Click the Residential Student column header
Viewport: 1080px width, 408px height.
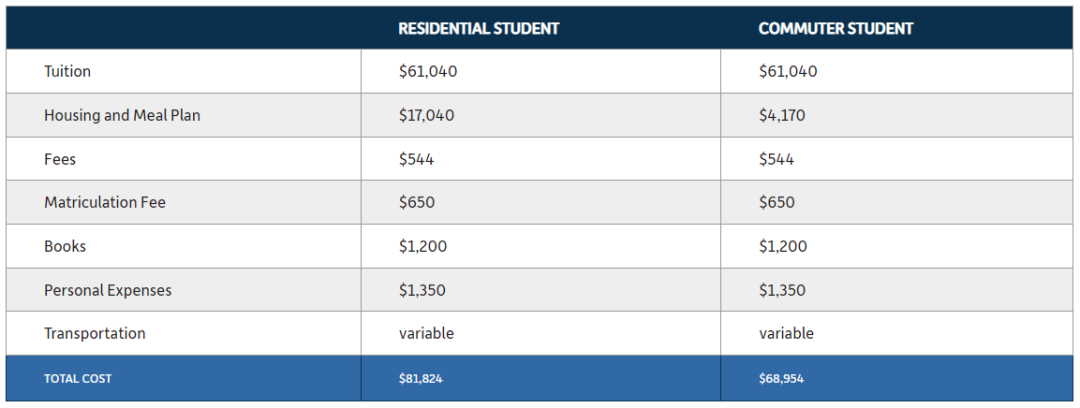[x=479, y=28]
